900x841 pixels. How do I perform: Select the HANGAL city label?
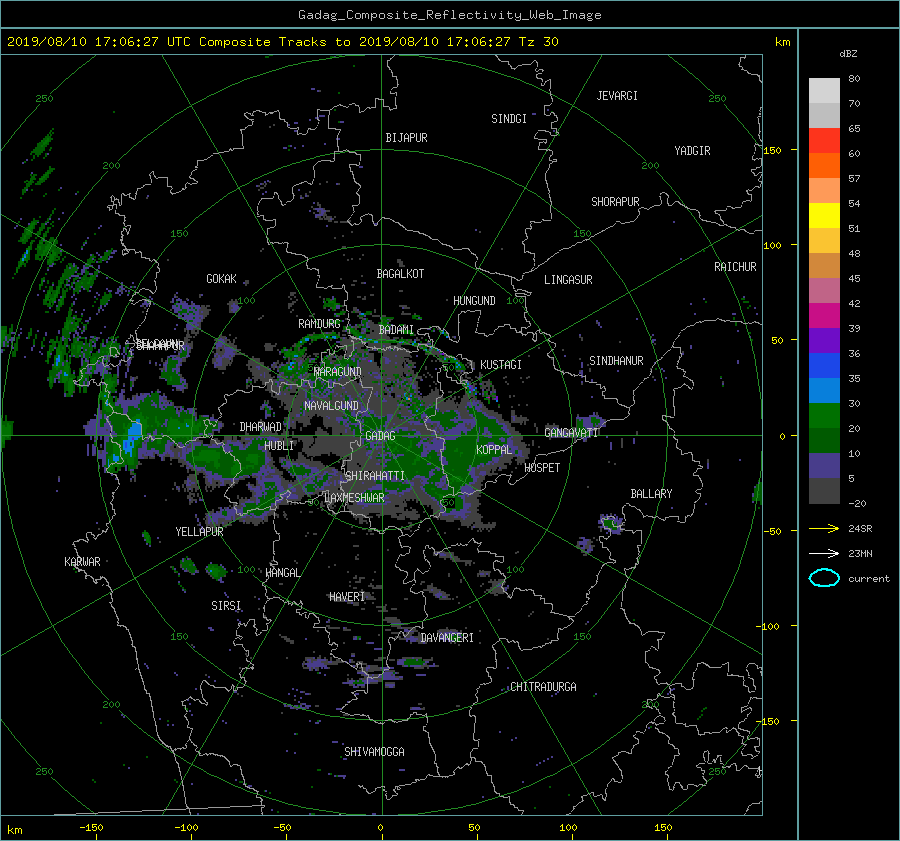tap(282, 573)
